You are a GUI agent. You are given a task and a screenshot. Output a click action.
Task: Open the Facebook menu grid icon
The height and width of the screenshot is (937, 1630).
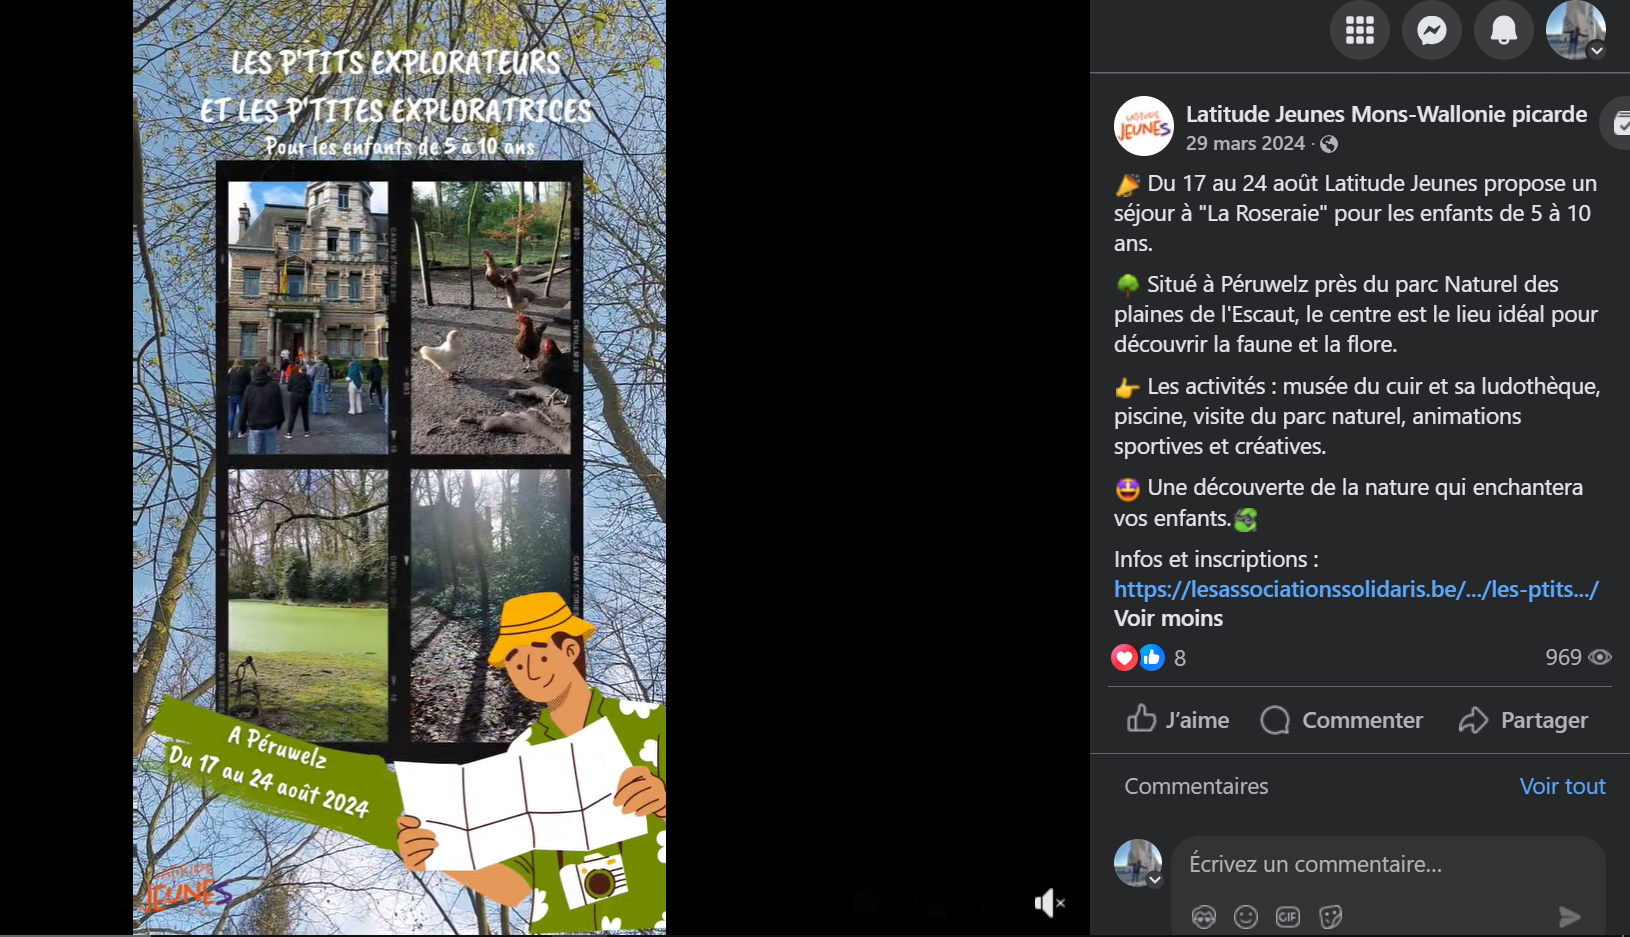point(1359,30)
